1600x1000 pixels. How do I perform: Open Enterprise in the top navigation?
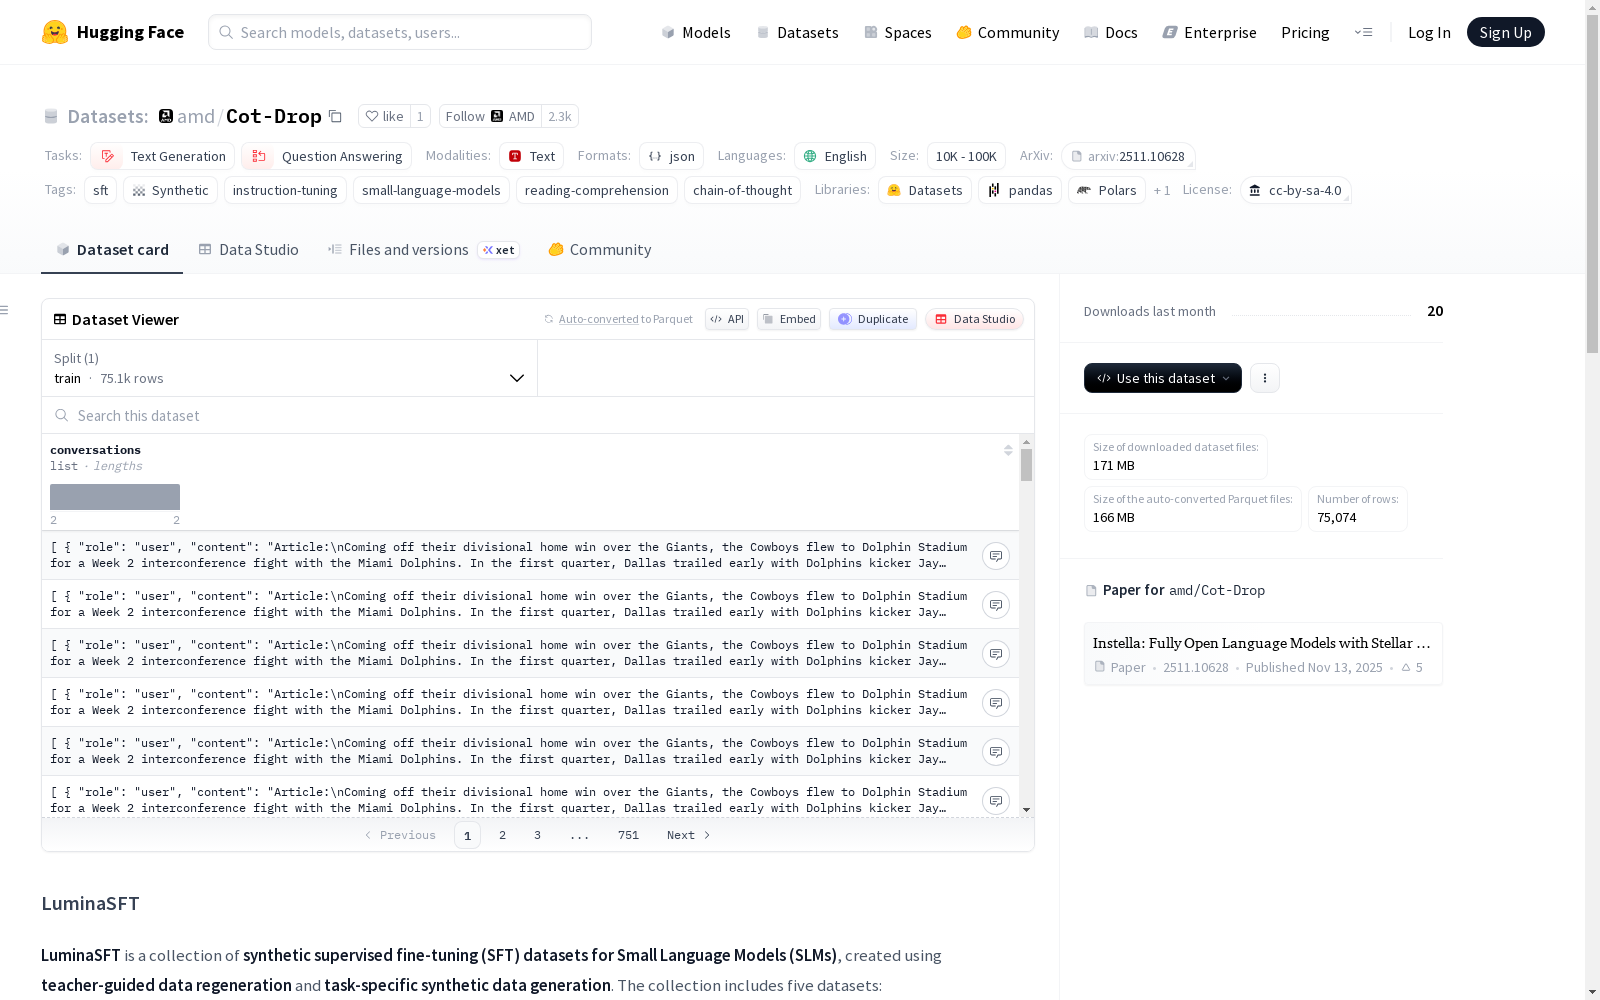[1209, 32]
